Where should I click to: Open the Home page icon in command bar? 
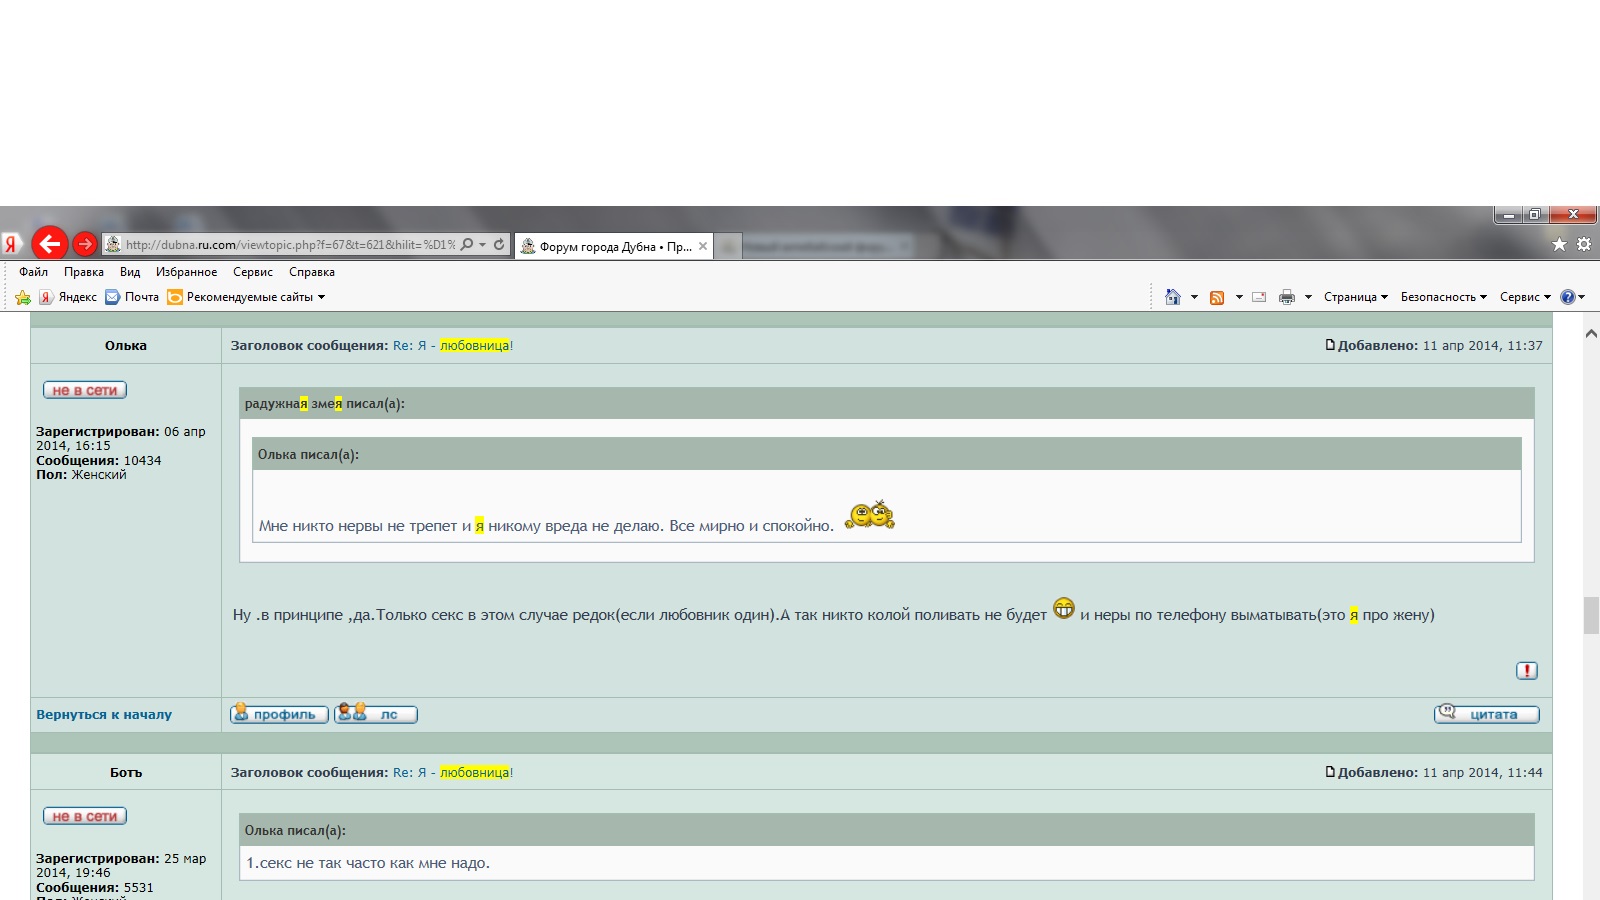[x=1173, y=297]
